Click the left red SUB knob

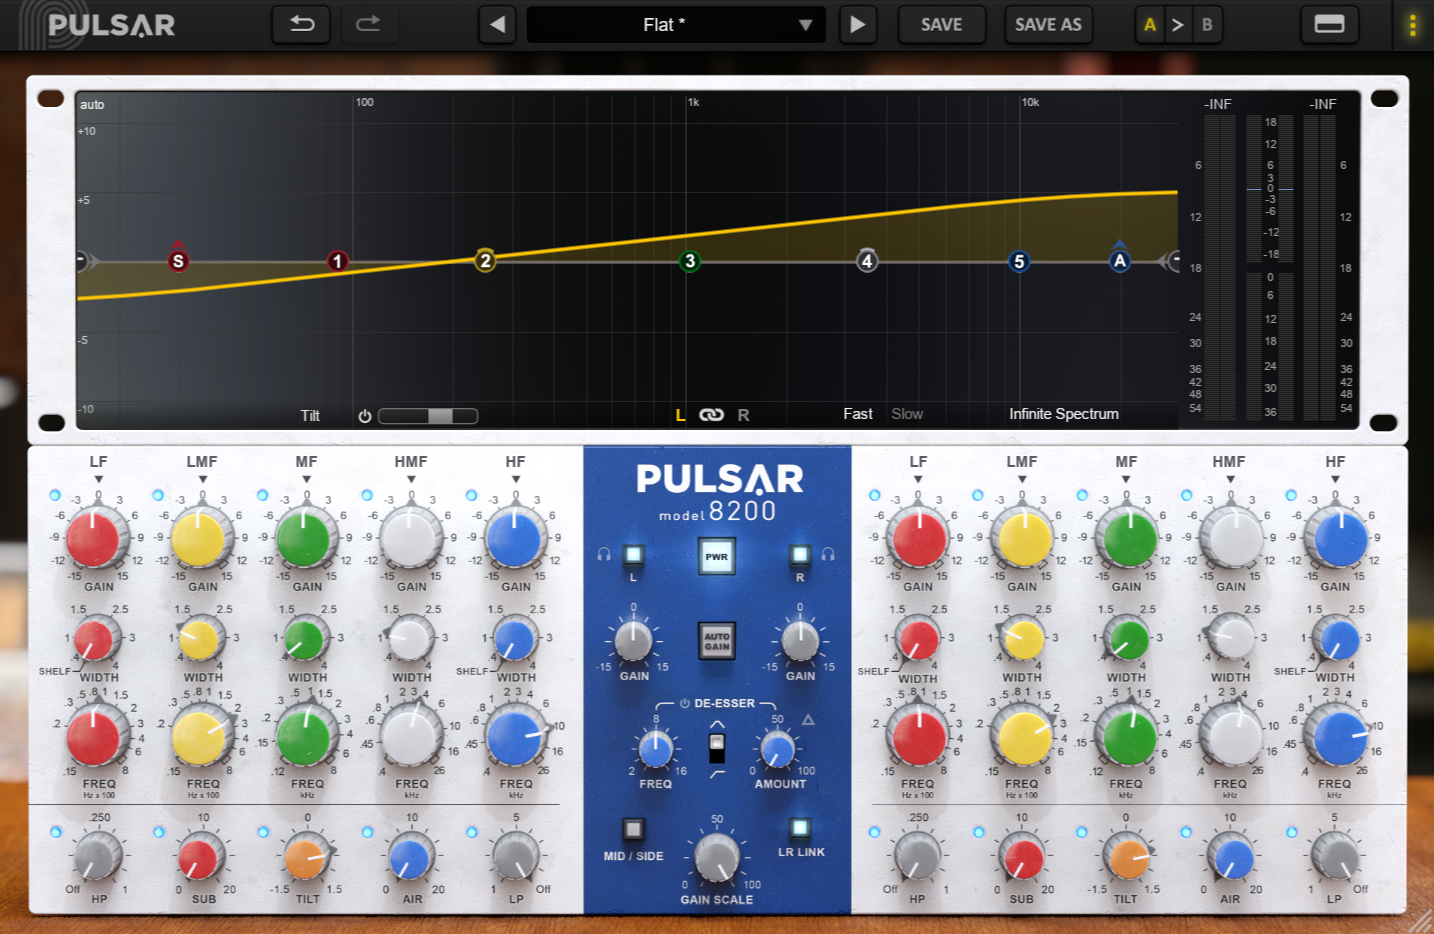(199, 858)
